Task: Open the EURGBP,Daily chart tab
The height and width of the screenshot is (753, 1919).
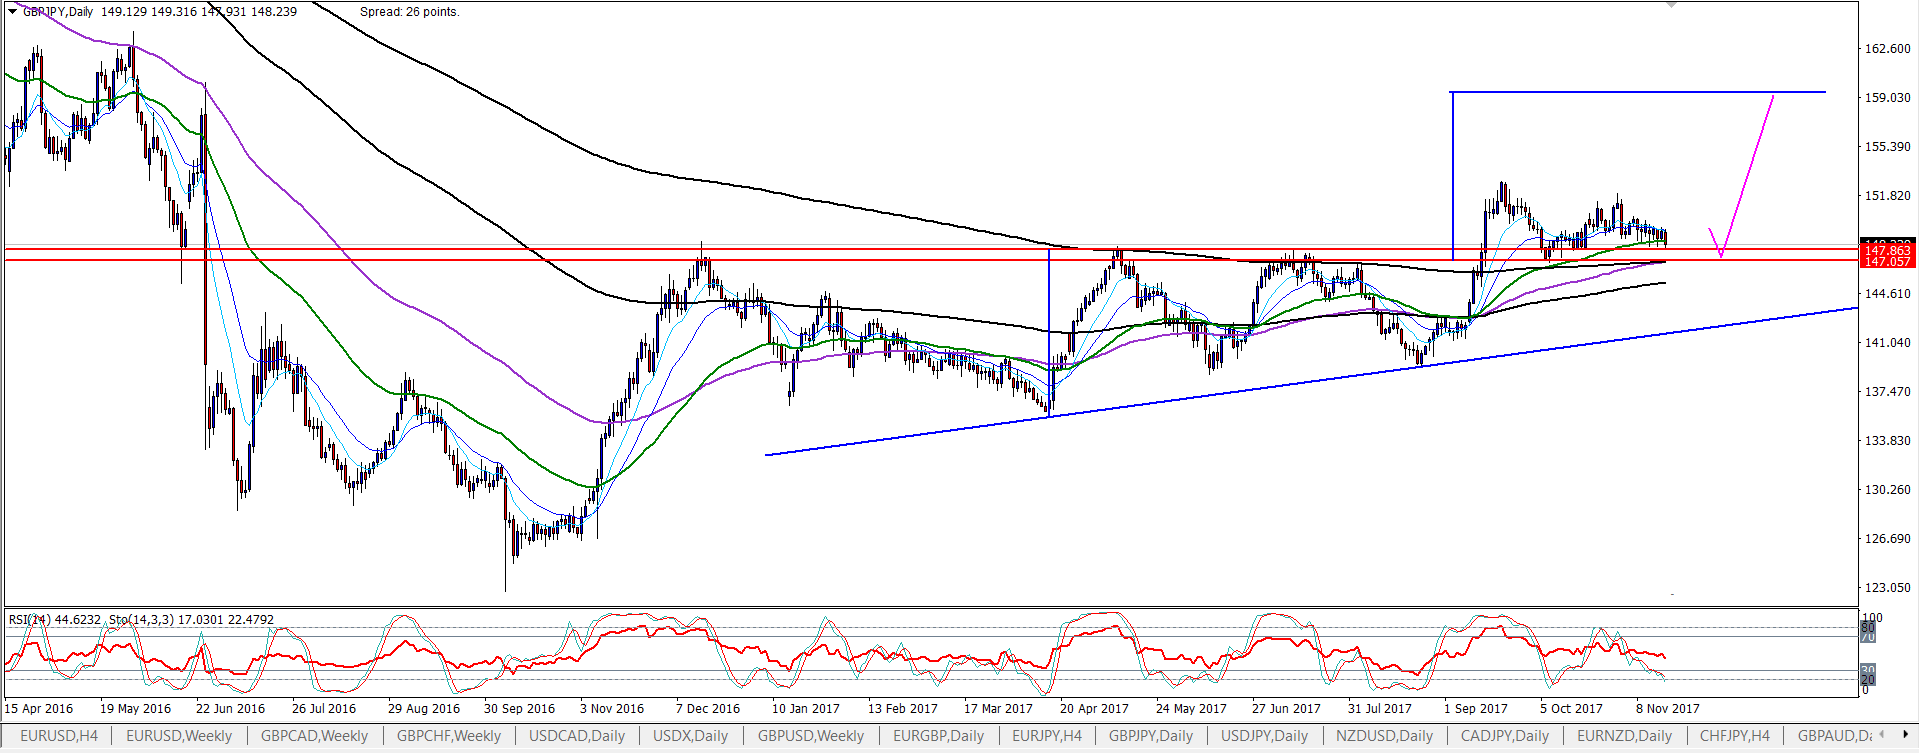Action: click(x=938, y=736)
